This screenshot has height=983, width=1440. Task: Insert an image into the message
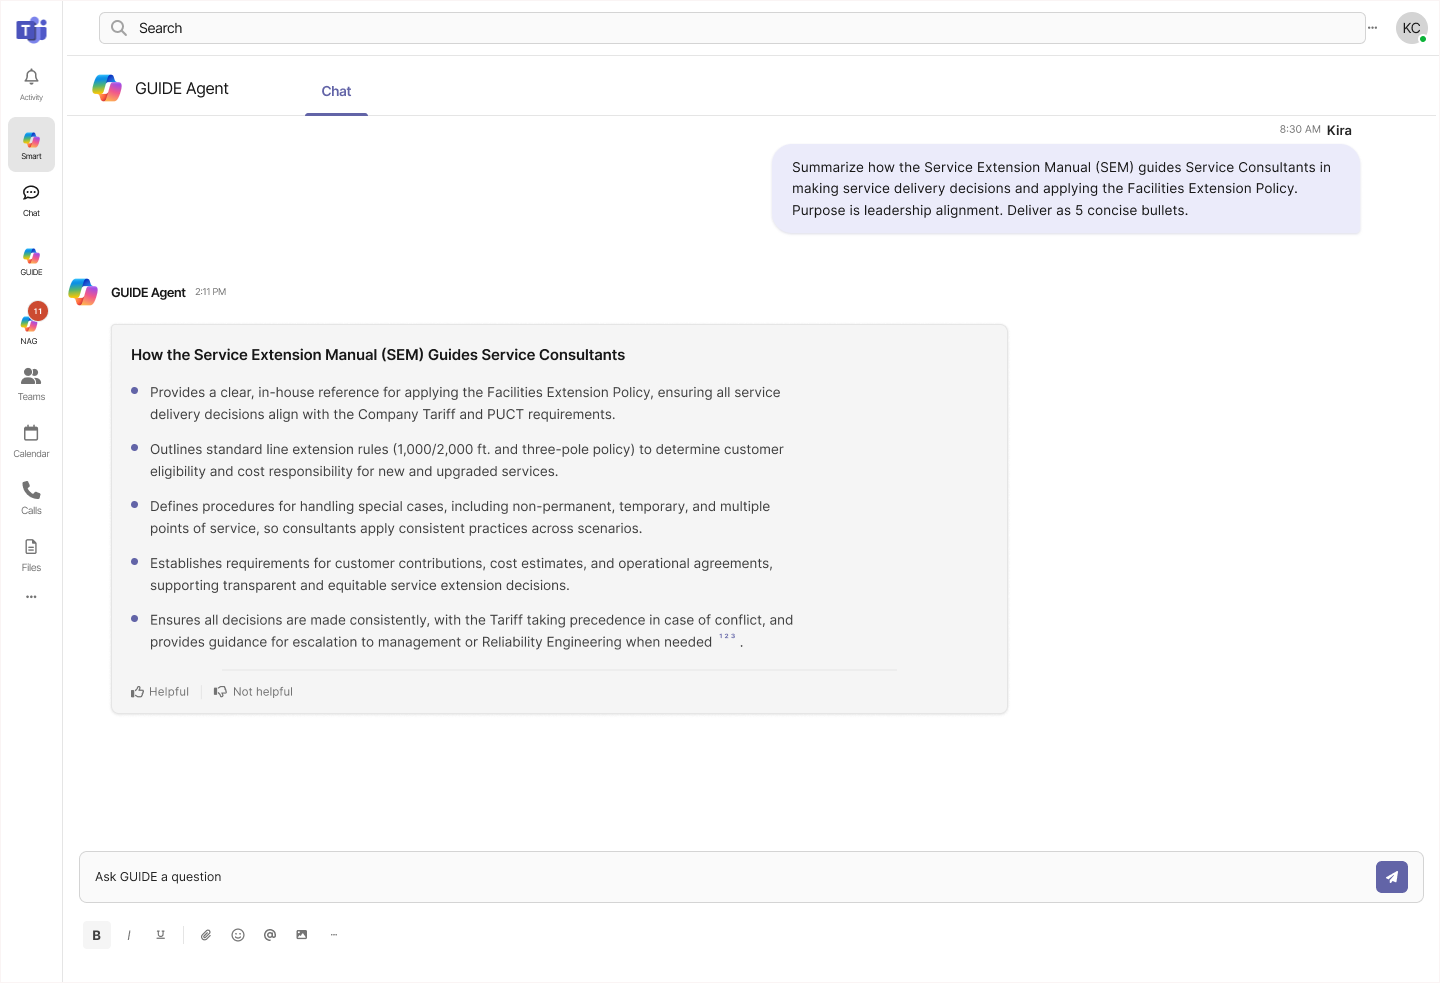[302, 935]
